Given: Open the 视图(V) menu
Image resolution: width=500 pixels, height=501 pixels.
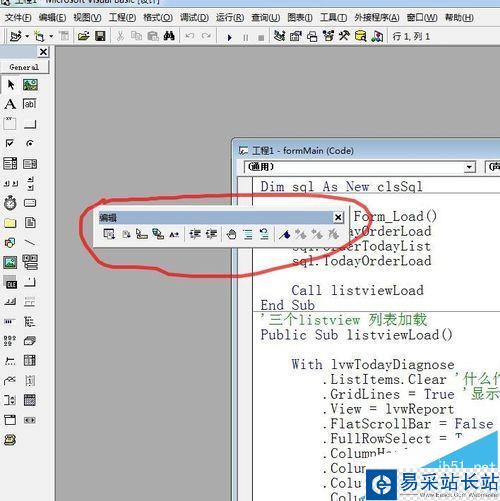Looking at the screenshot, I should 87,17.
